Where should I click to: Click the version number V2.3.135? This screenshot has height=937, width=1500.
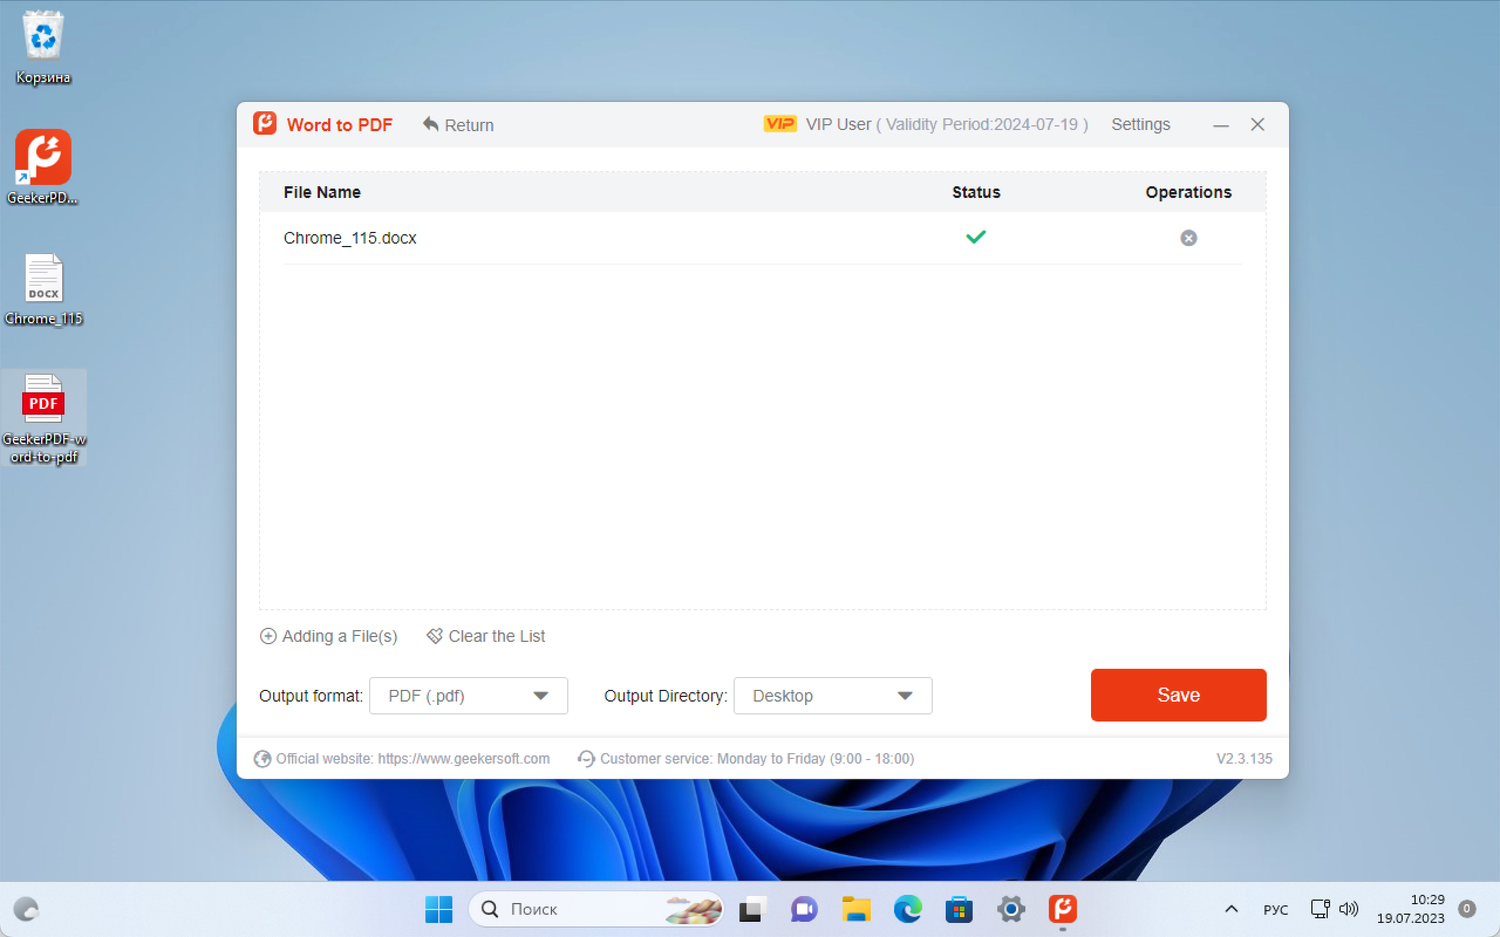[1244, 759]
